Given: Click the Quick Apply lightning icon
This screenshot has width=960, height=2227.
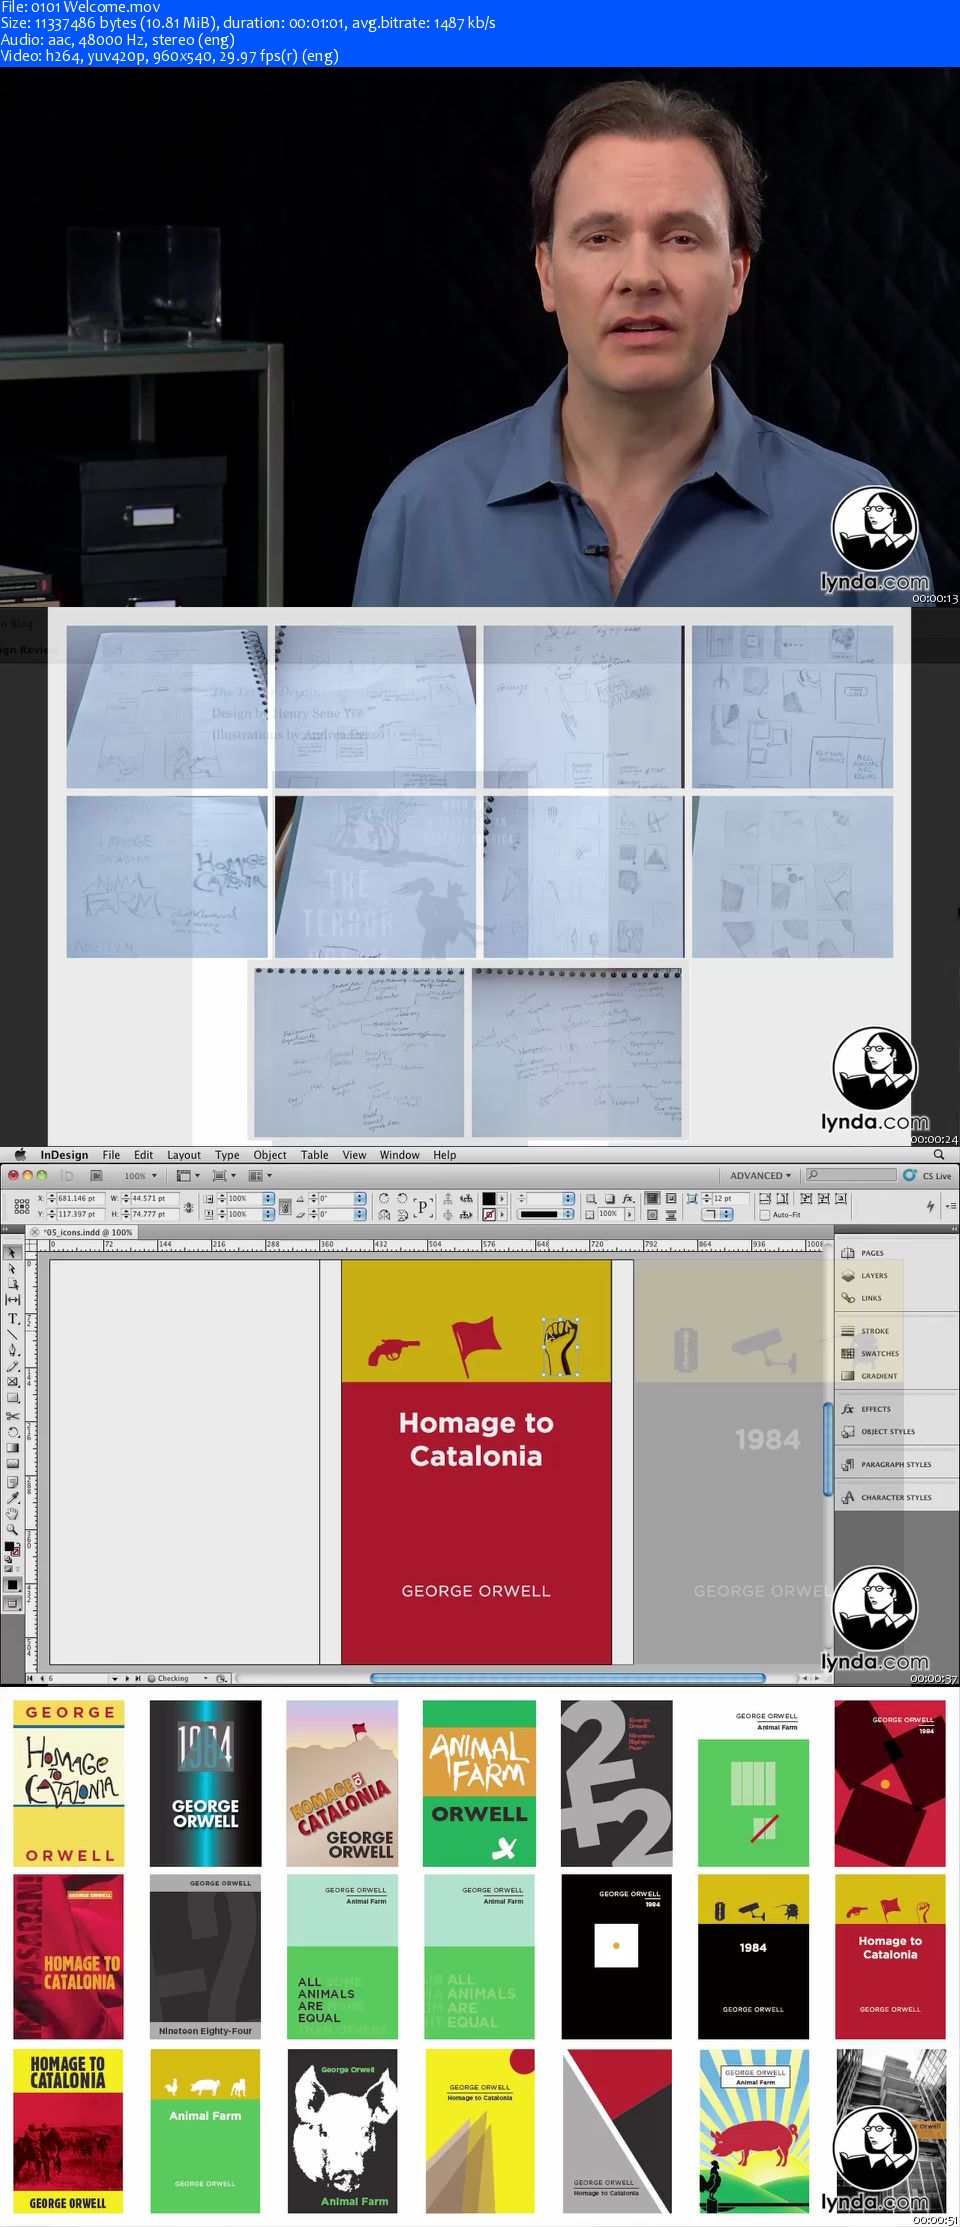Looking at the screenshot, I should pos(931,1207).
